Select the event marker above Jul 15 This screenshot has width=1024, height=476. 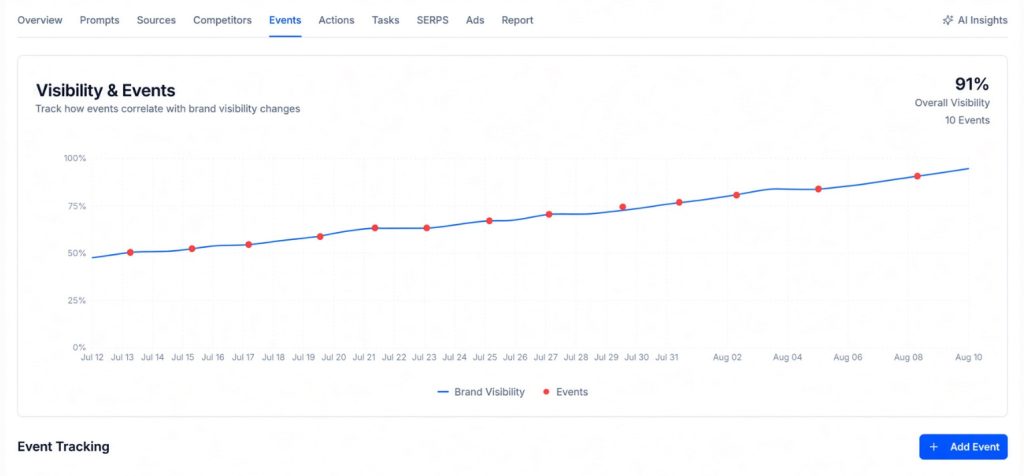click(x=192, y=249)
